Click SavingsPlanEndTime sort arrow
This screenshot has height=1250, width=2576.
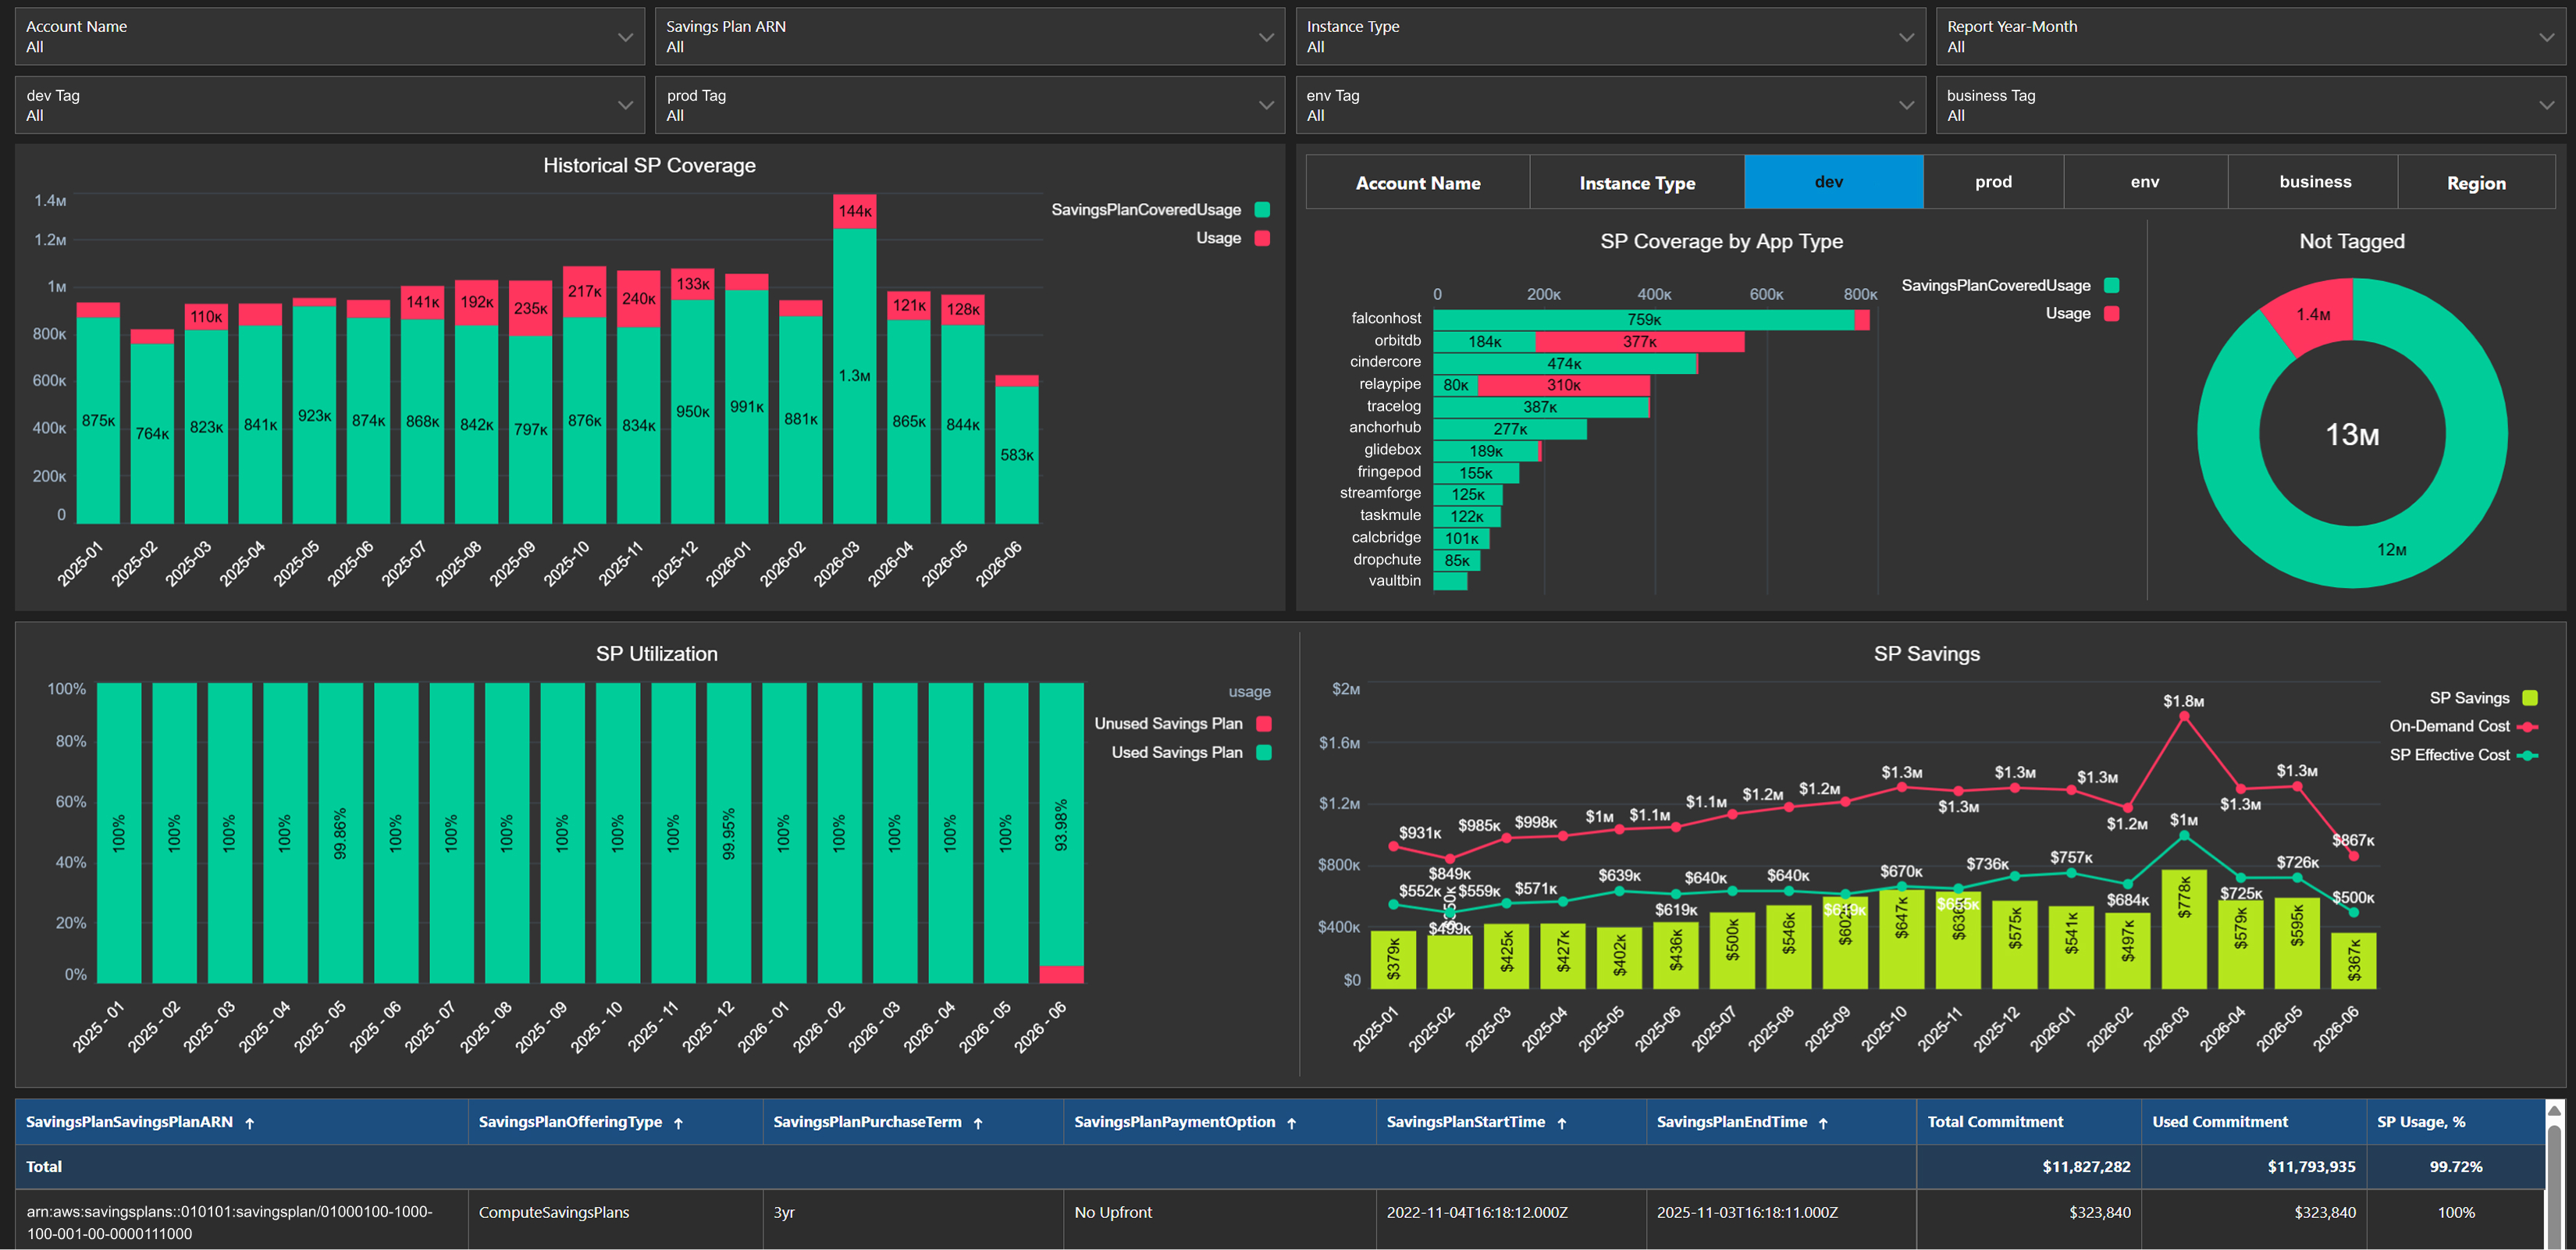coord(1823,1123)
